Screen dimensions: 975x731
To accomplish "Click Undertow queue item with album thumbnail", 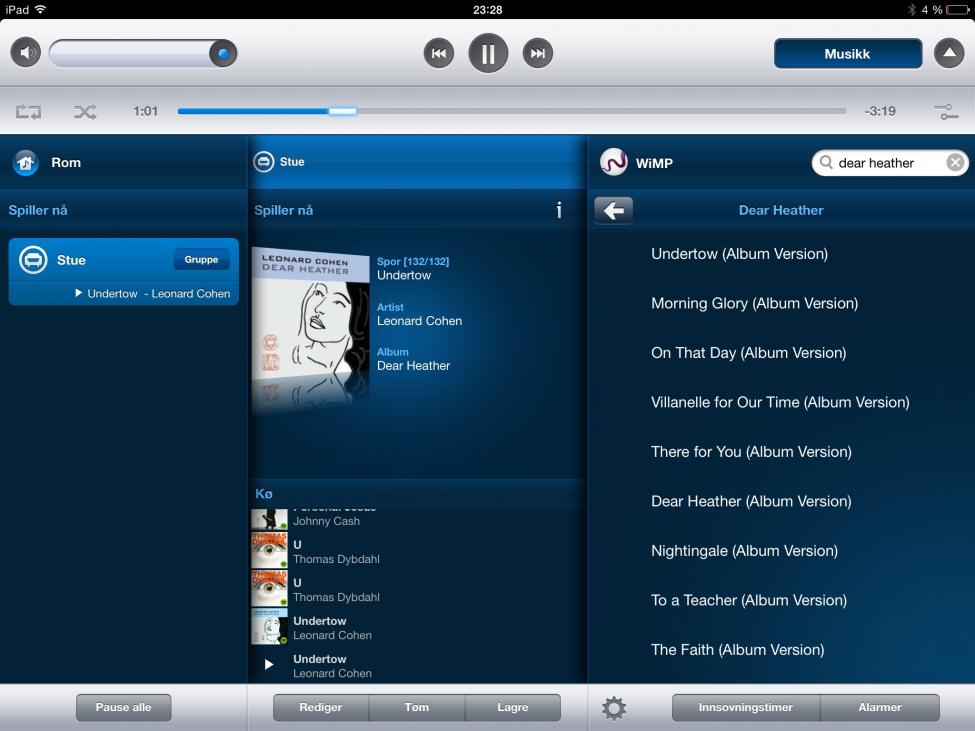I will (x=418, y=627).
